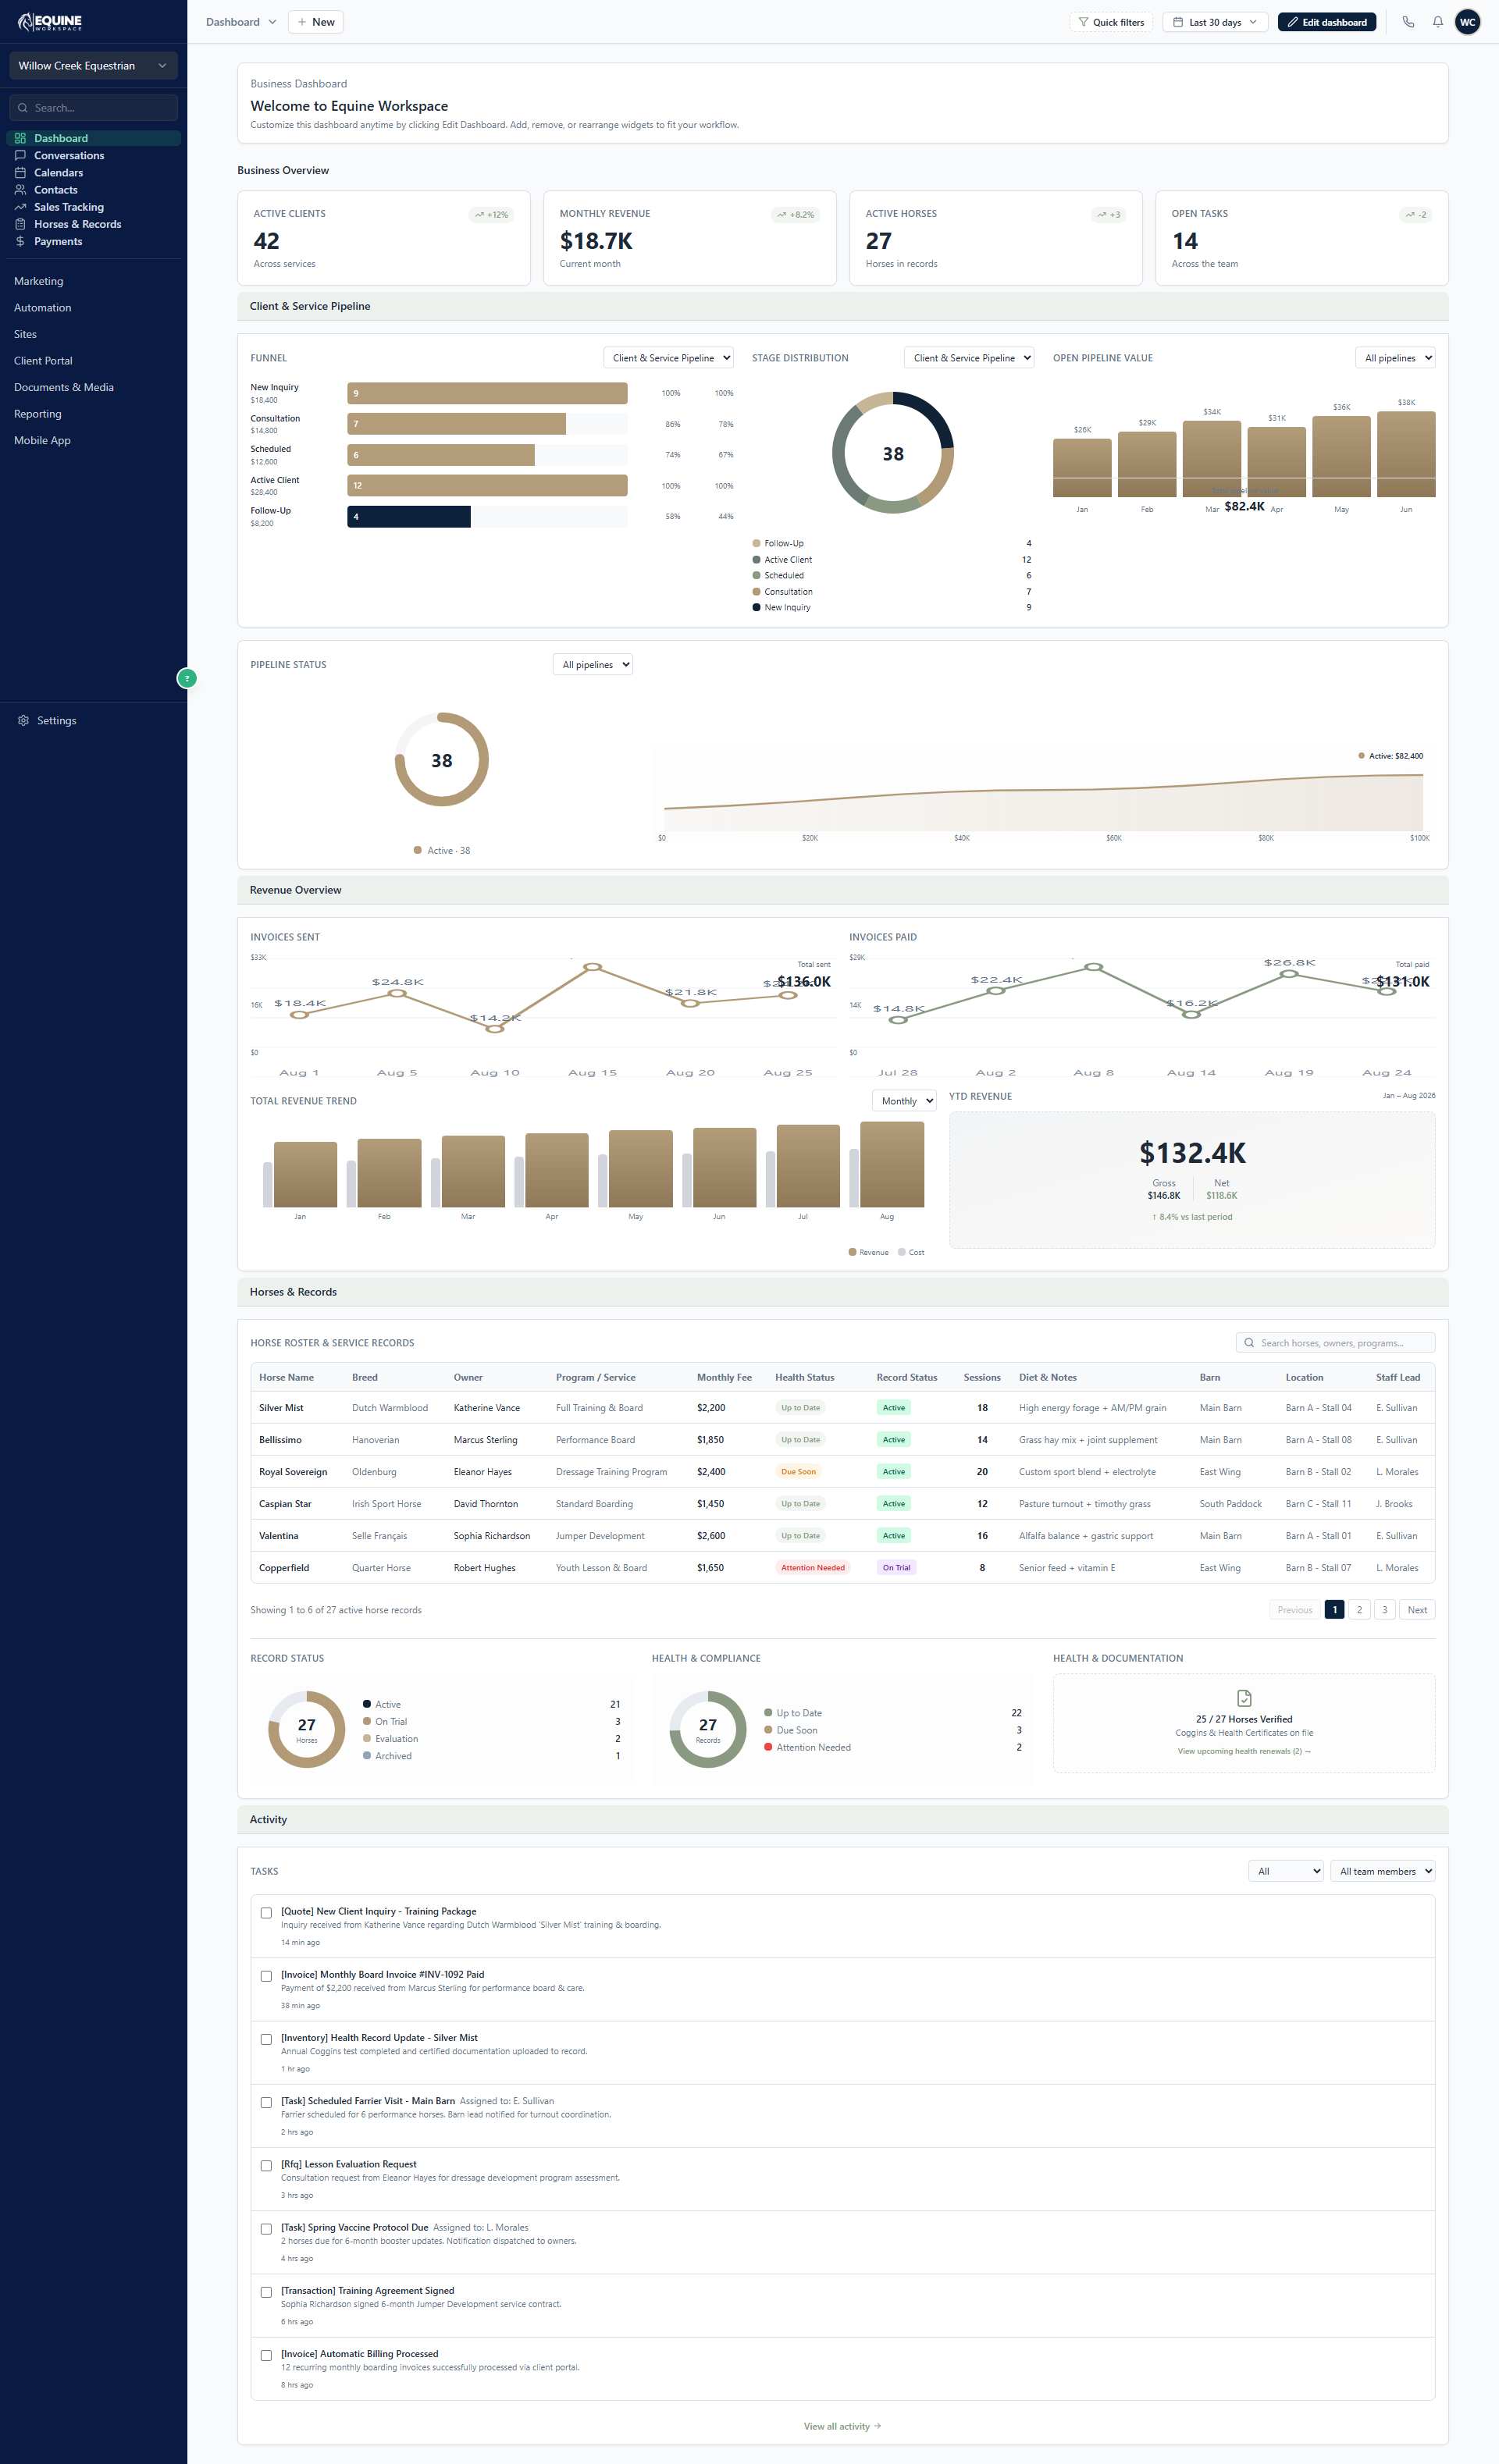Image resolution: width=1499 pixels, height=2464 pixels.
Task: Open the Marketing menu item
Action: (39, 281)
